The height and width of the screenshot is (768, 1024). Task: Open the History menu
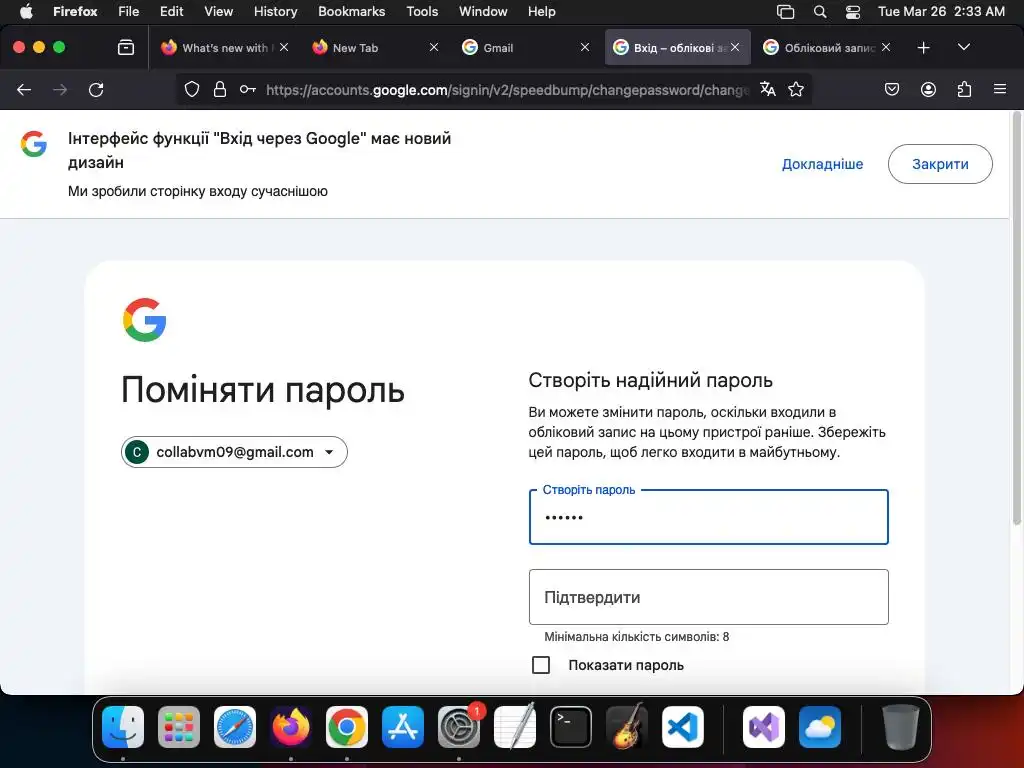click(x=275, y=11)
